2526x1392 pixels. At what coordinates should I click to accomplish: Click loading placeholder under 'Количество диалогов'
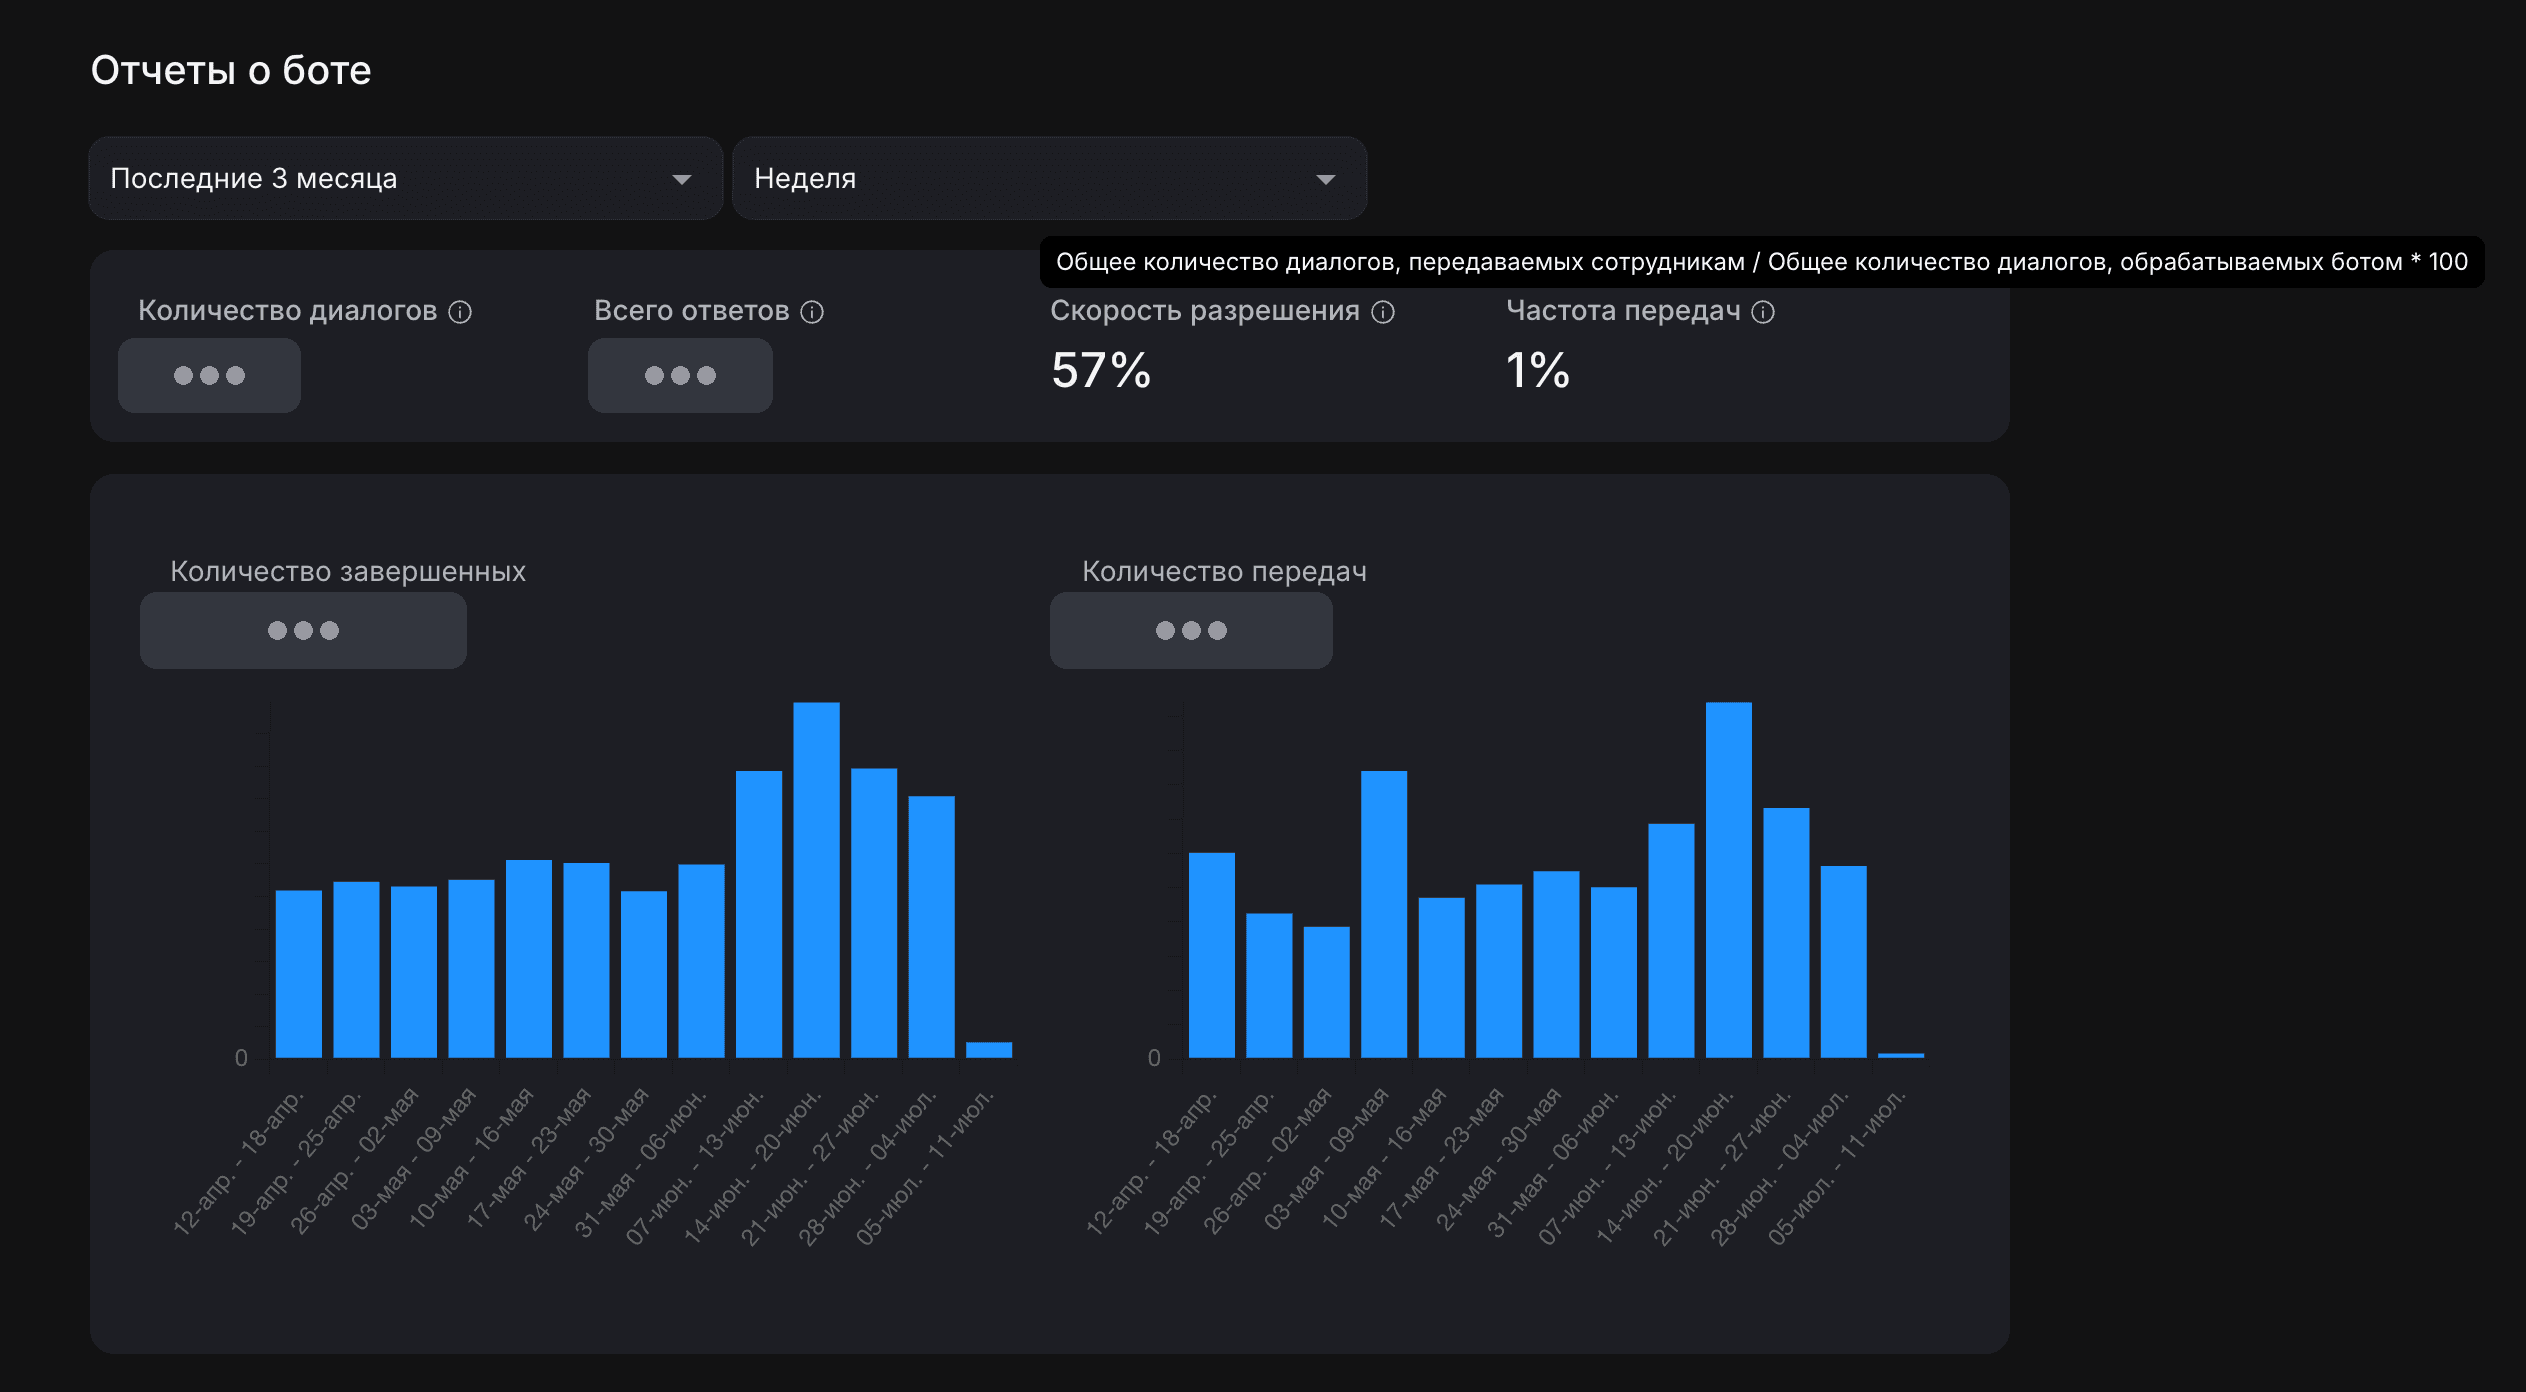(x=209, y=375)
